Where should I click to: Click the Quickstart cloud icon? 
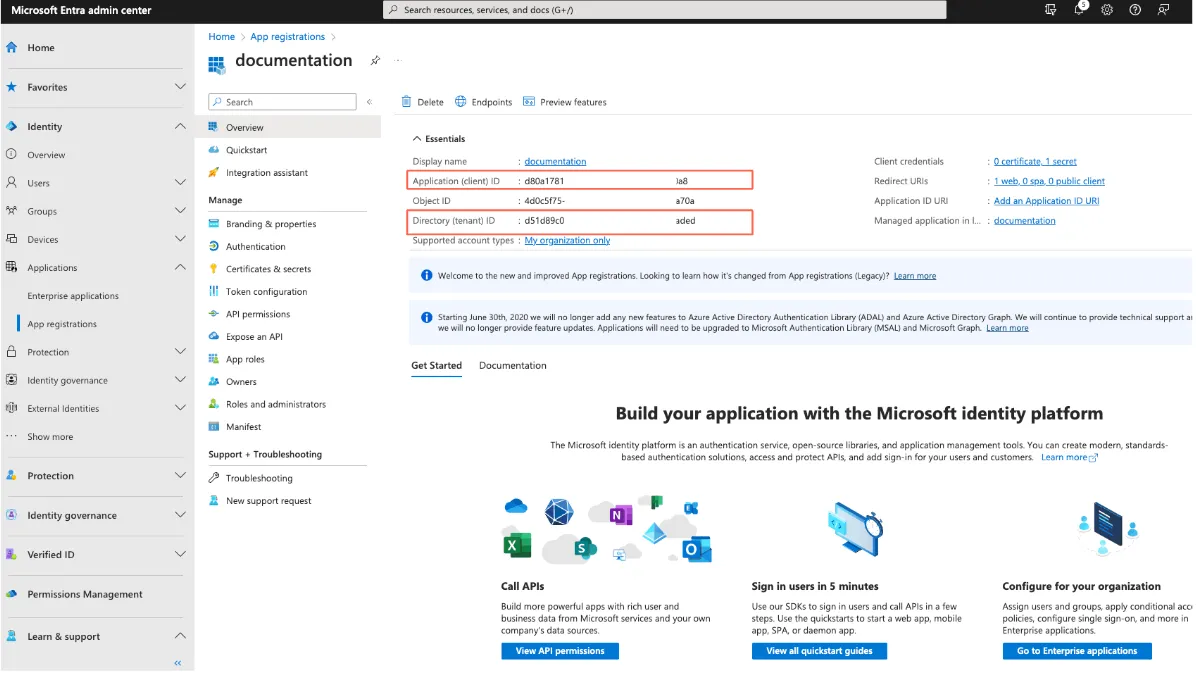(x=214, y=149)
